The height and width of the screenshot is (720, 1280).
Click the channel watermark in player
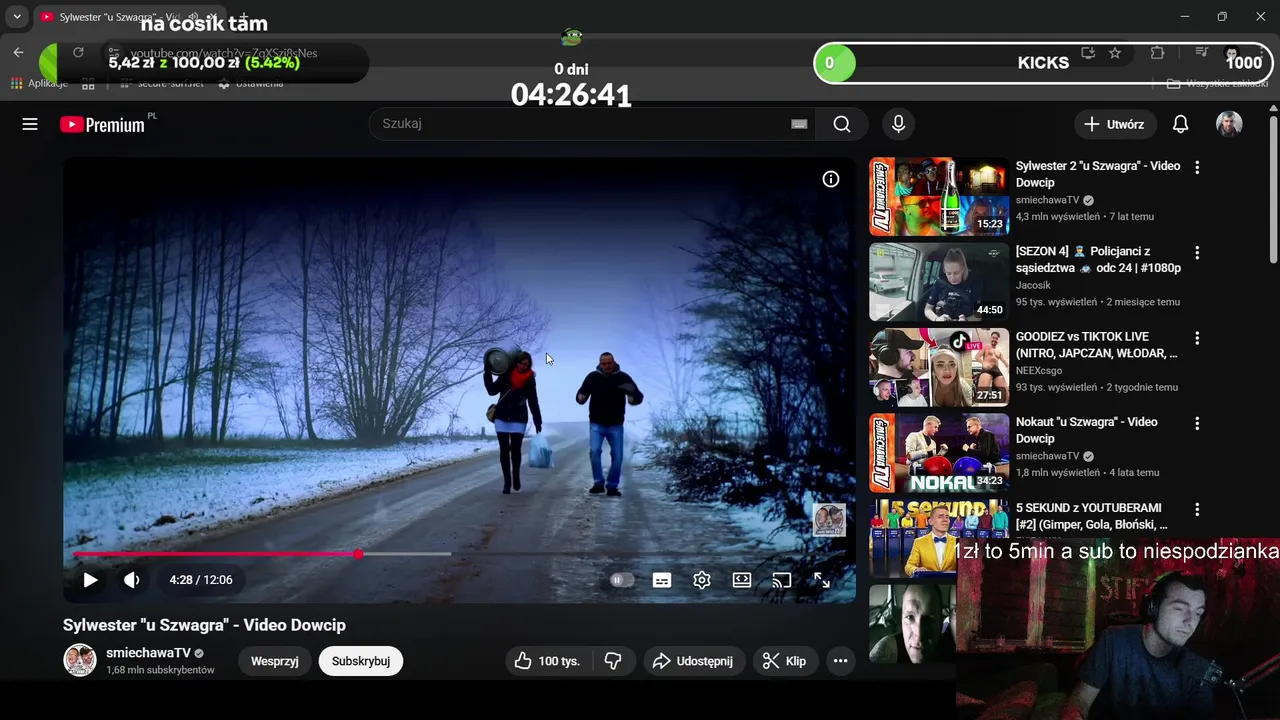tap(829, 520)
